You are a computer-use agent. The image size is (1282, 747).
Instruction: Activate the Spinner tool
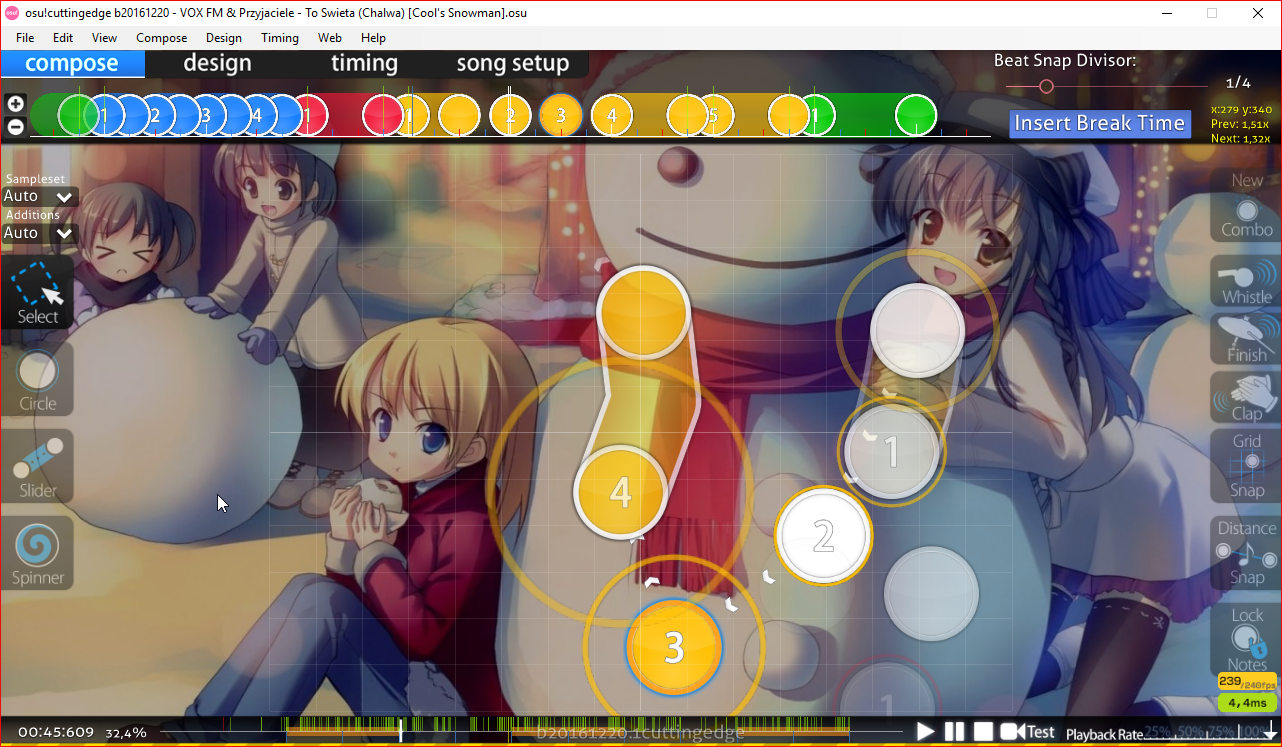click(38, 554)
